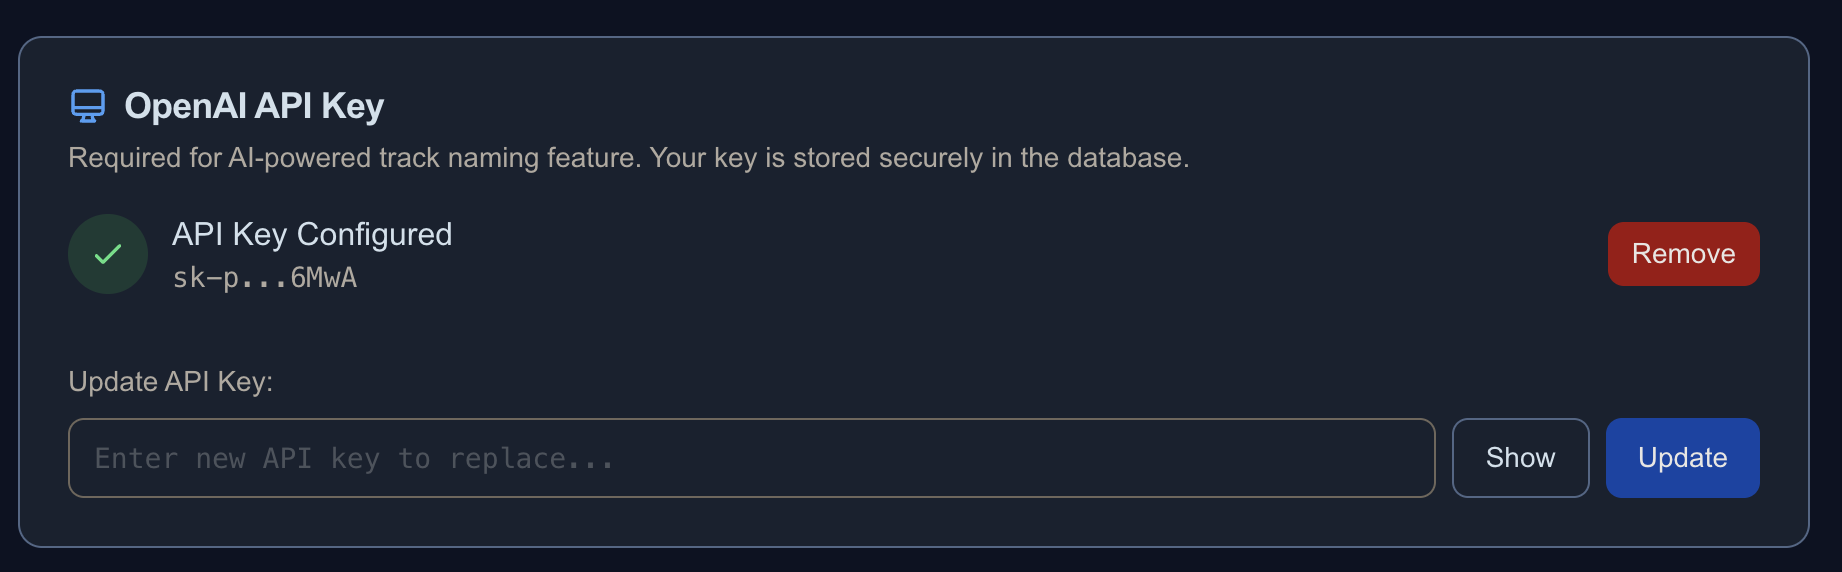Image resolution: width=1842 pixels, height=572 pixels.
Task: Toggle key visibility with Show button
Action: tap(1520, 458)
